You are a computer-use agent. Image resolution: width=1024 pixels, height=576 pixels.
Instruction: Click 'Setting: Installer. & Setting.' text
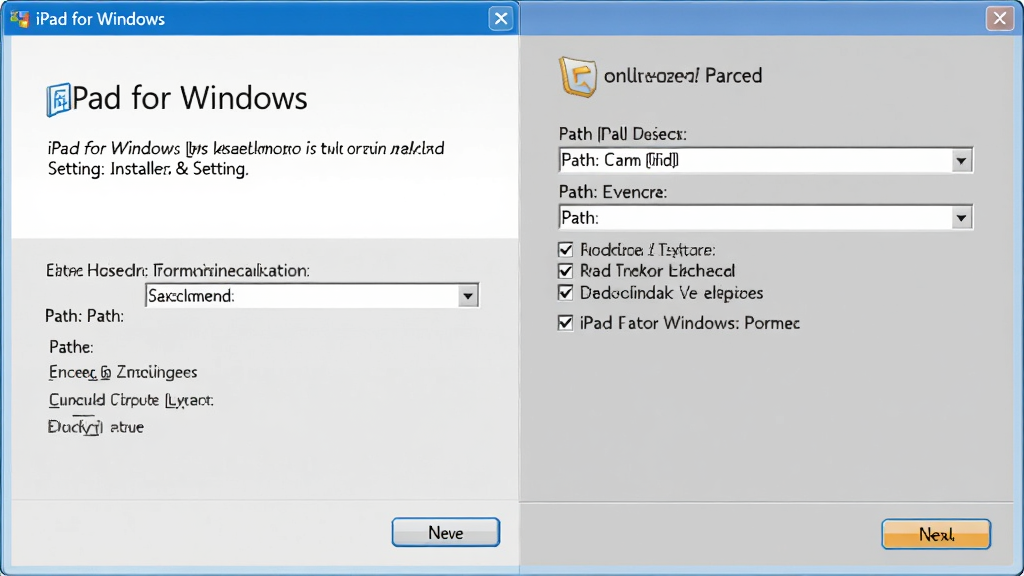(x=148, y=169)
